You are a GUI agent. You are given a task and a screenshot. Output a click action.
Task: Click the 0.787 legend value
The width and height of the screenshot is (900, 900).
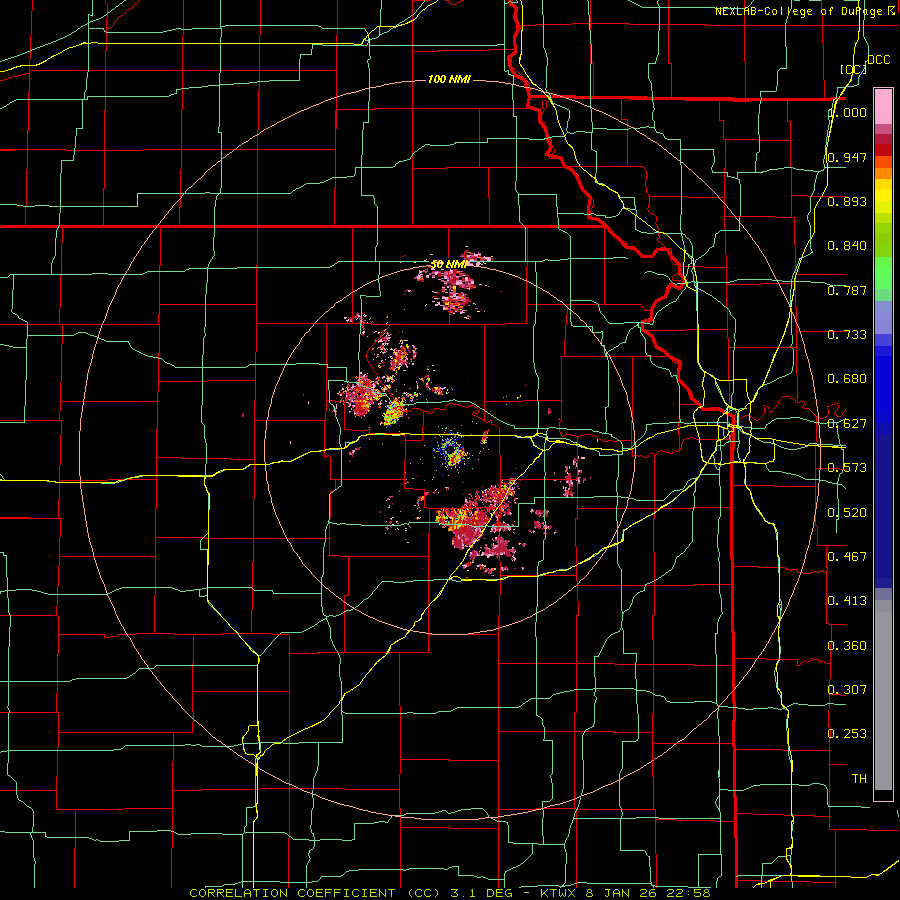[x=847, y=290]
